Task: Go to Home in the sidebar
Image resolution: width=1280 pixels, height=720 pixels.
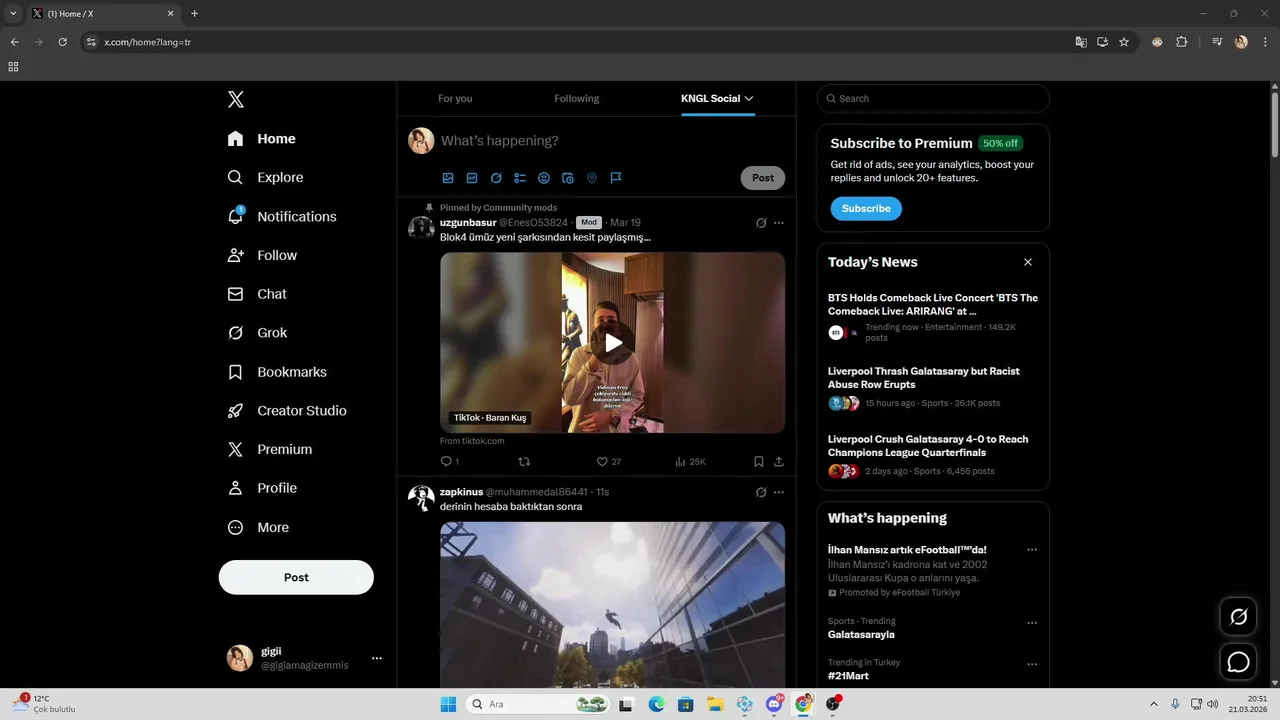Action: click(x=262, y=139)
